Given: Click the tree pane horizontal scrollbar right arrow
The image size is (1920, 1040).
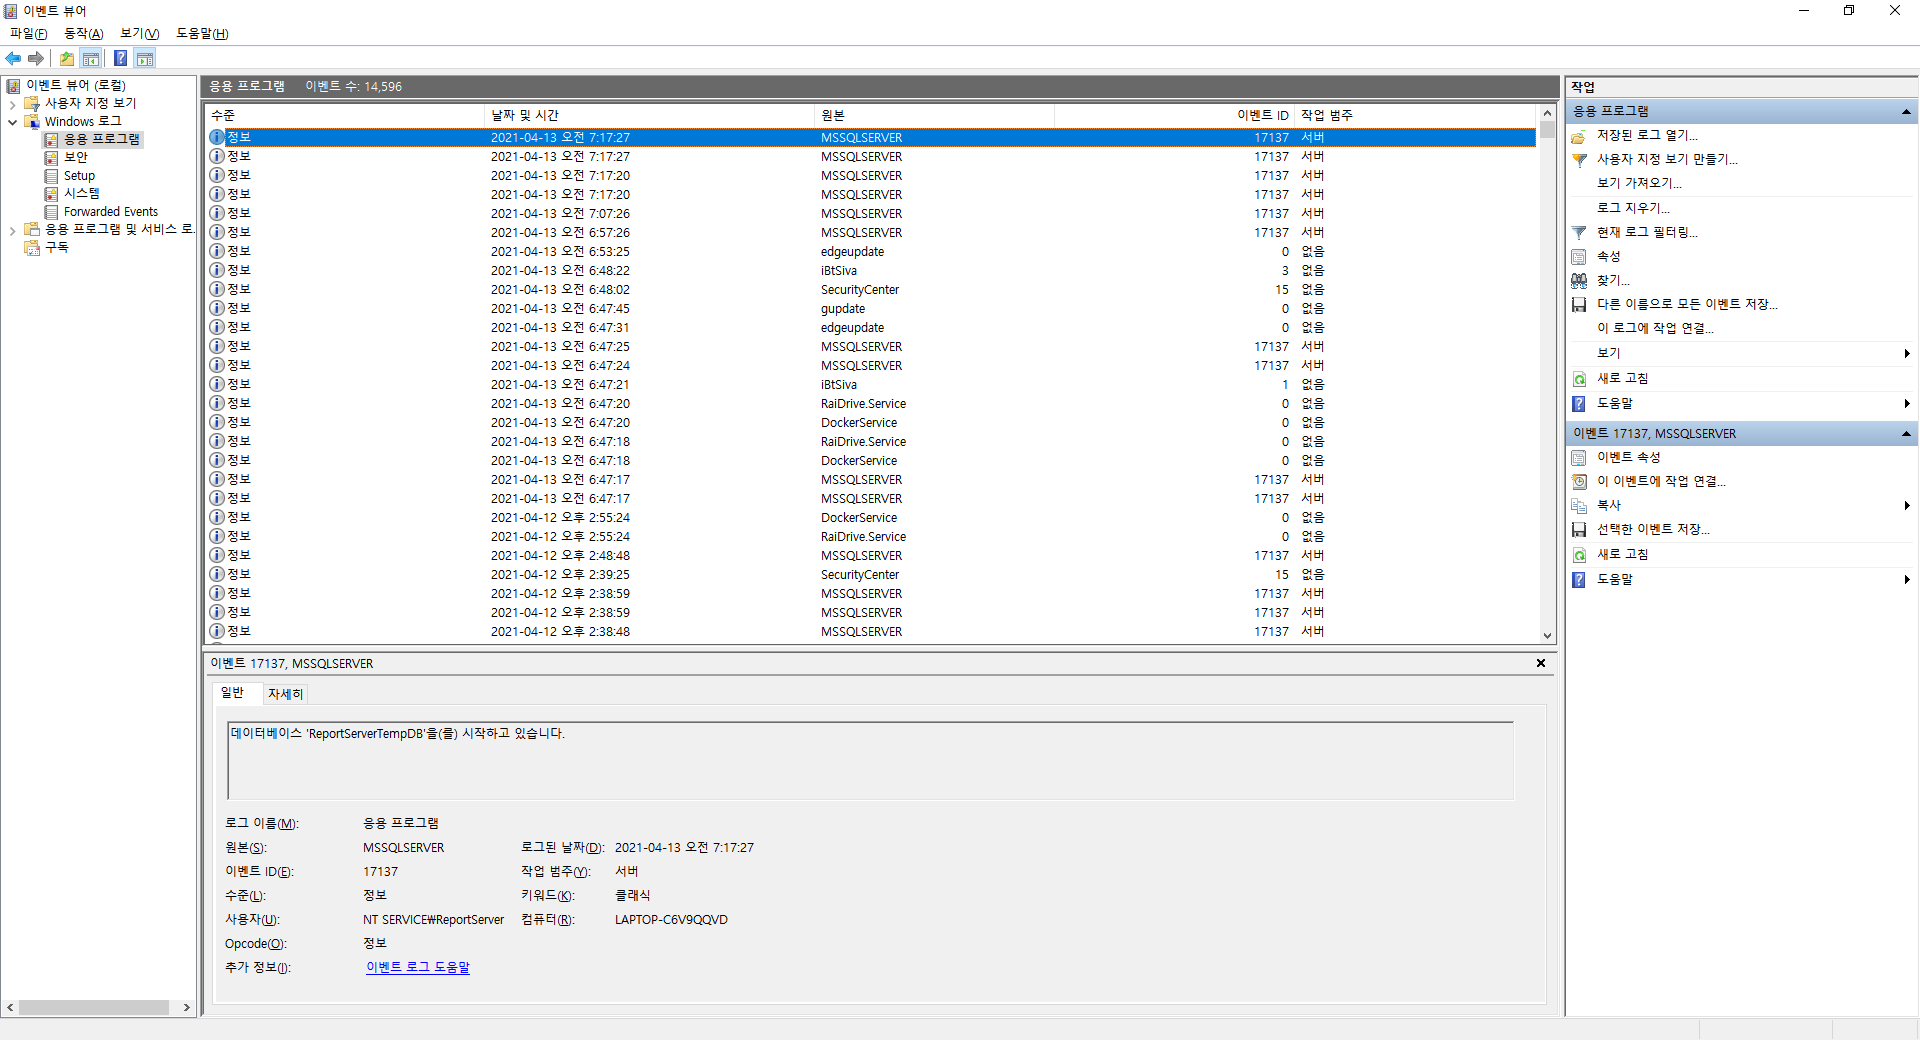Looking at the screenshot, I should pyautogui.click(x=187, y=1008).
